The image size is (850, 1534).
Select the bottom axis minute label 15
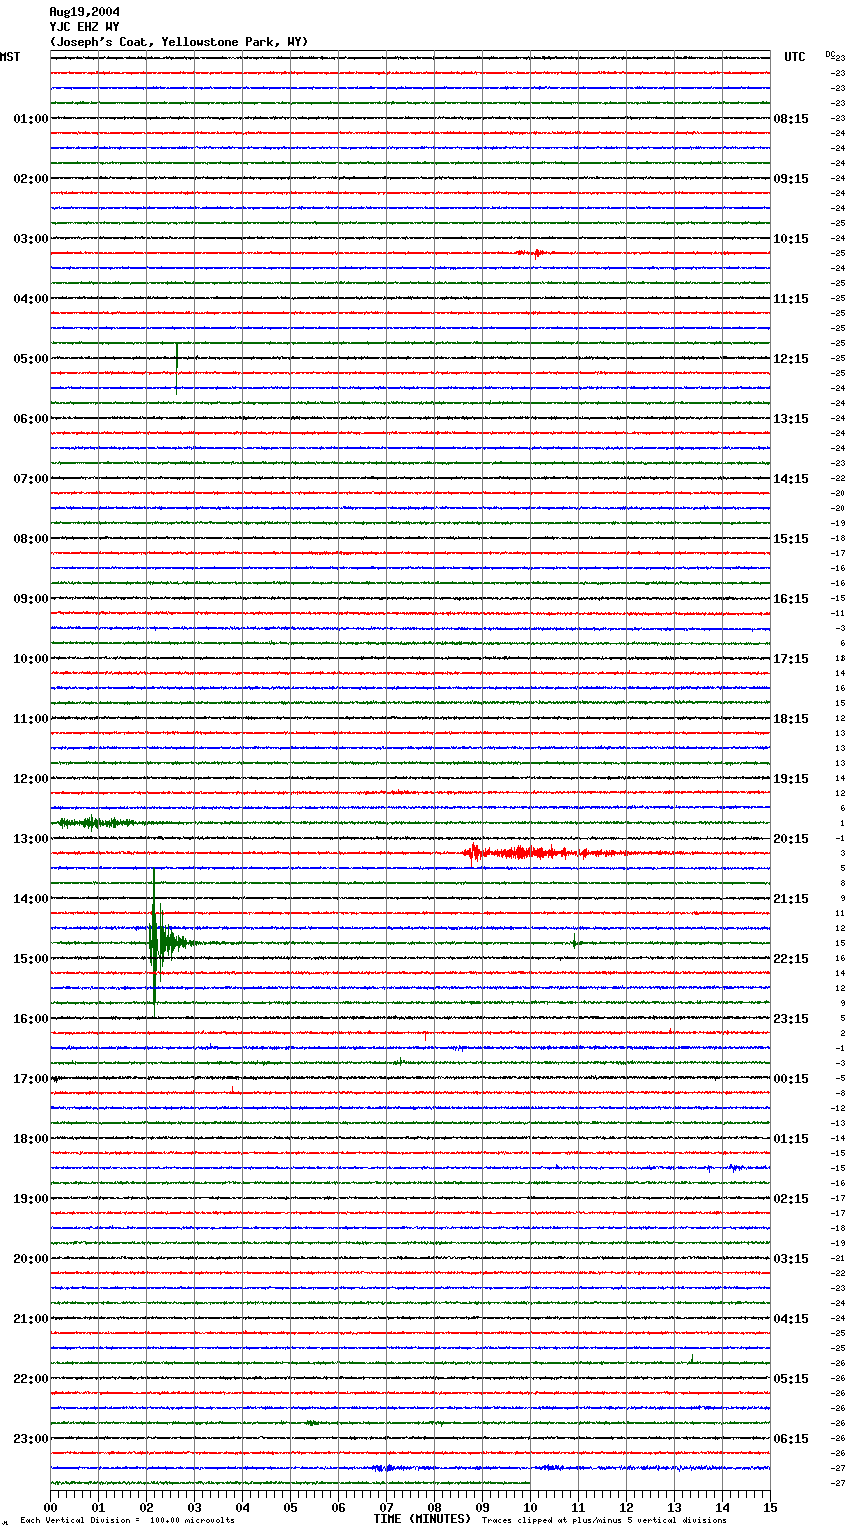tap(770, 1506)
